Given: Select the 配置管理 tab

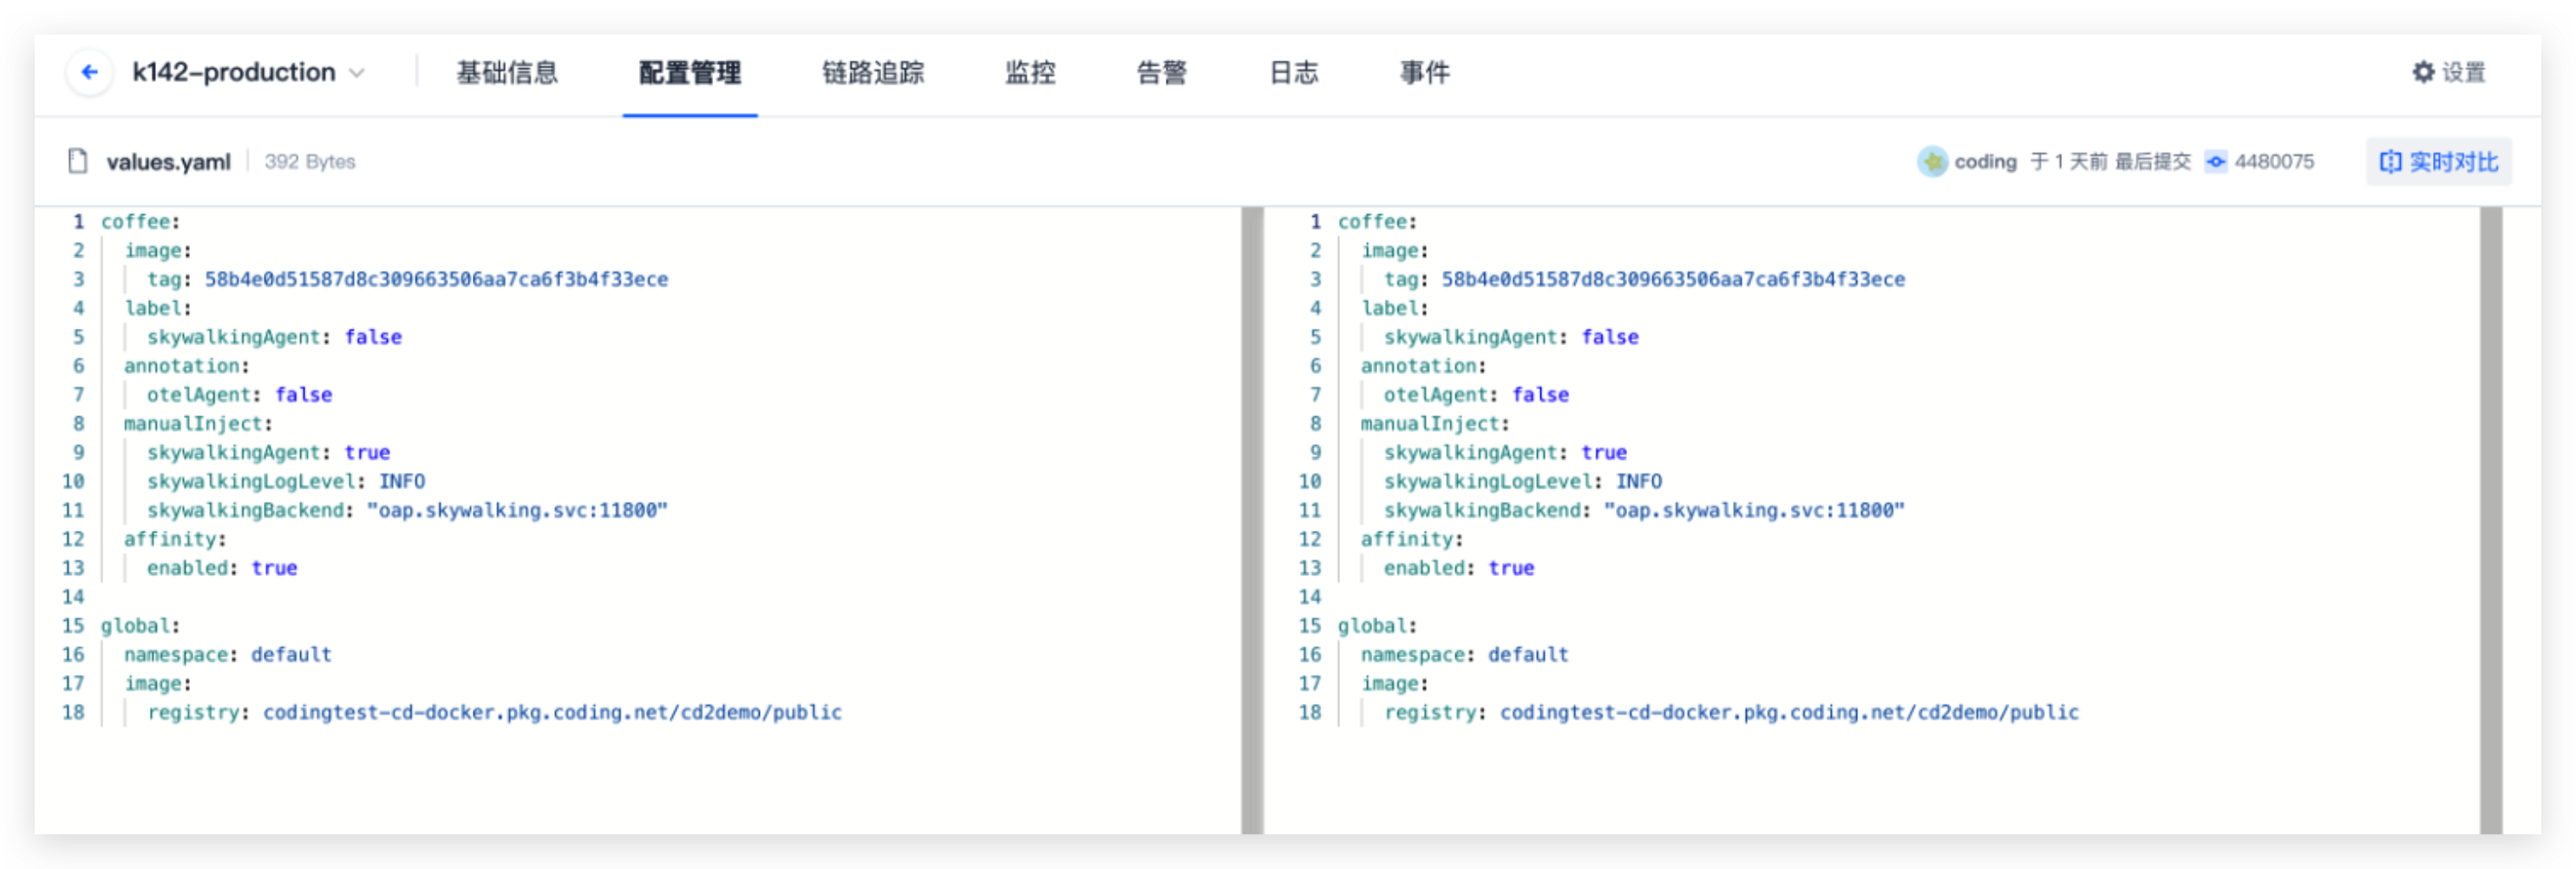Looking at the screenshot, I should (690, 72).
